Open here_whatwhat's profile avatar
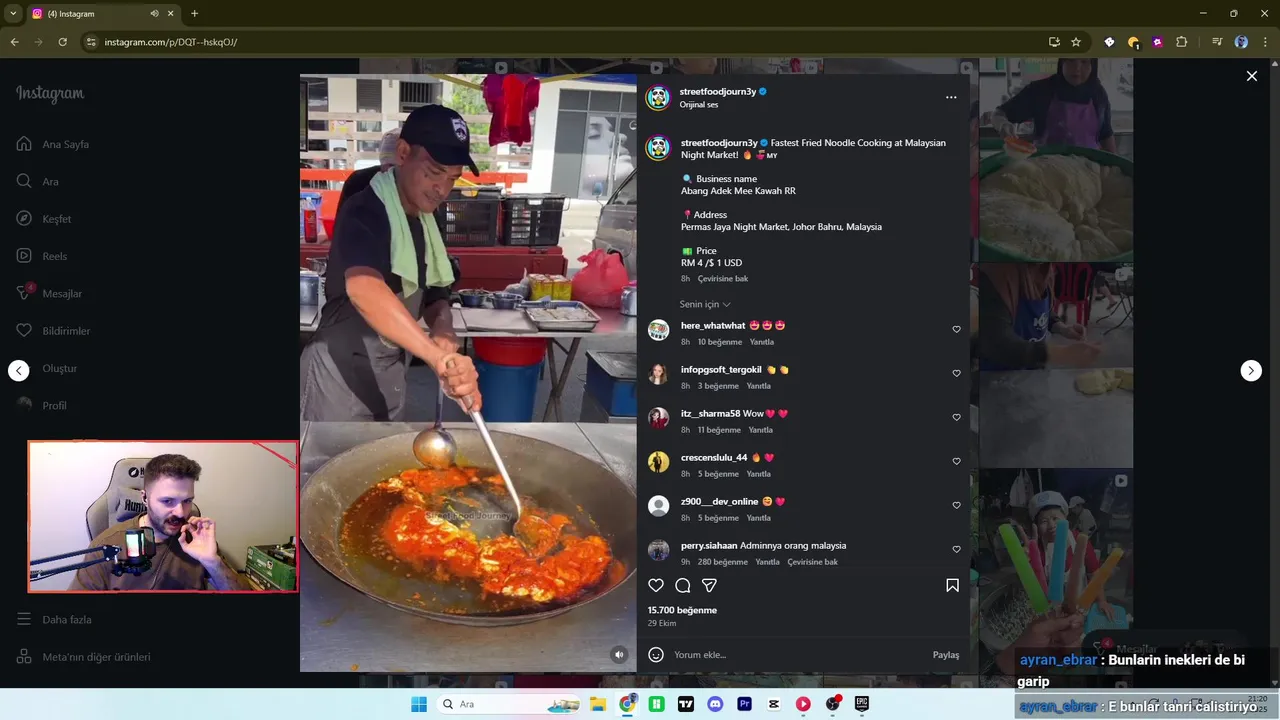The width and height of the screenshot is (1280, 720). (x=658, y=330)
